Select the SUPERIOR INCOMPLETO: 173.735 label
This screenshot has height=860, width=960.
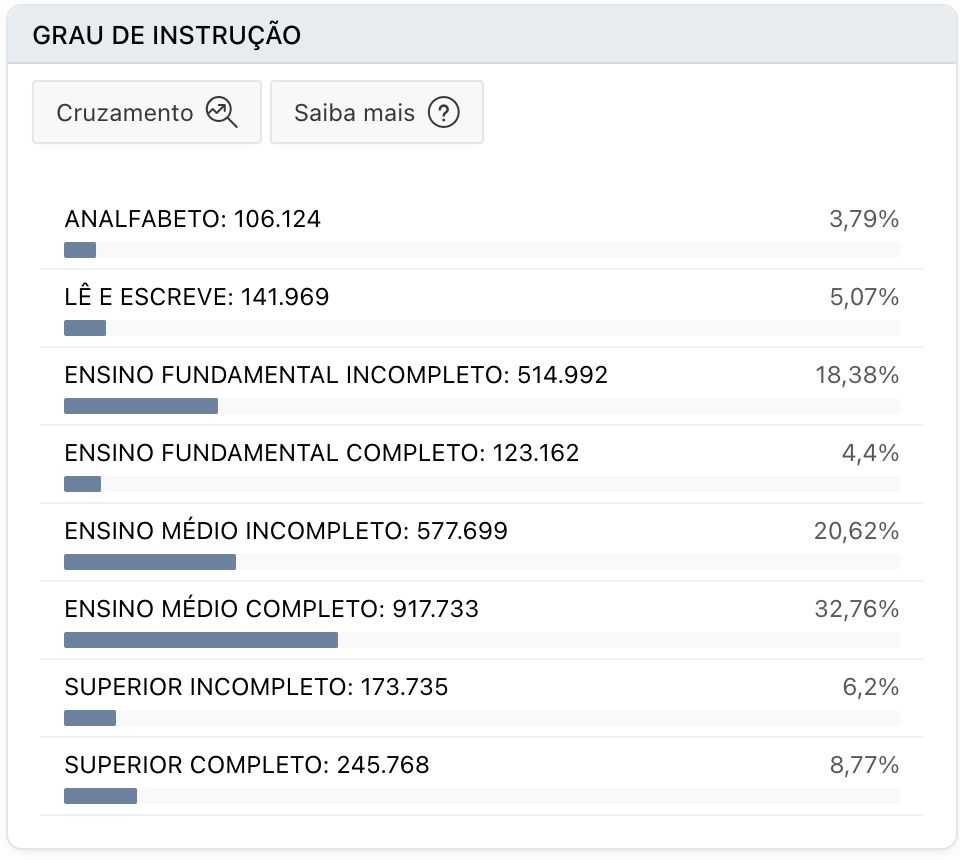click(256, 687)
